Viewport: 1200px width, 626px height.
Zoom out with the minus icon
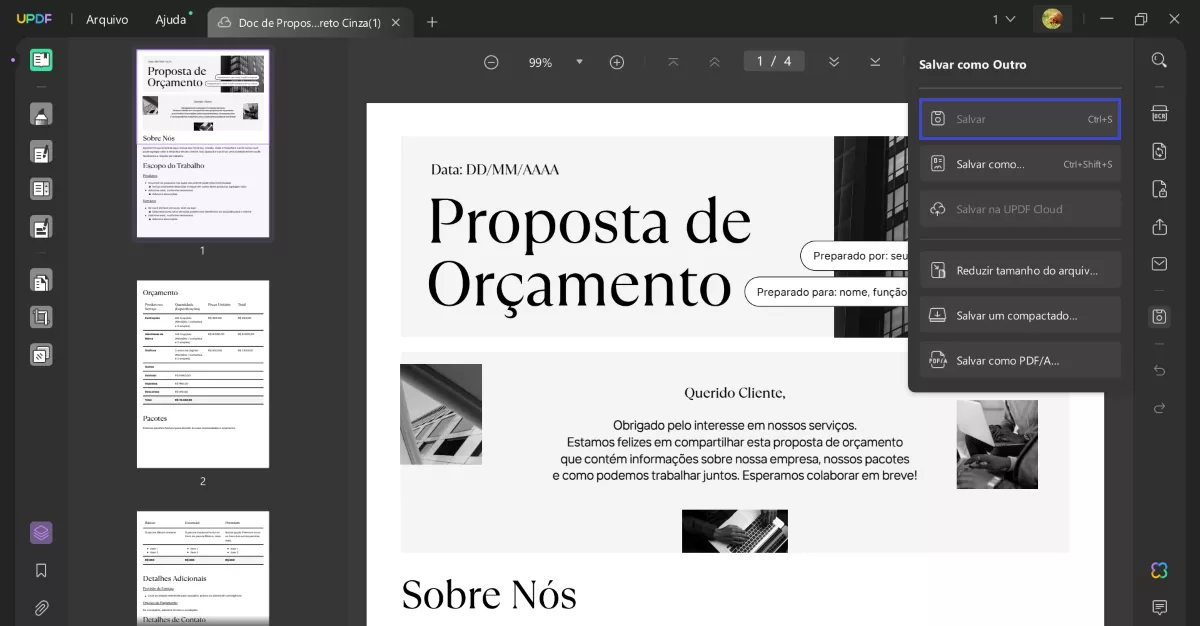point(491,62)
